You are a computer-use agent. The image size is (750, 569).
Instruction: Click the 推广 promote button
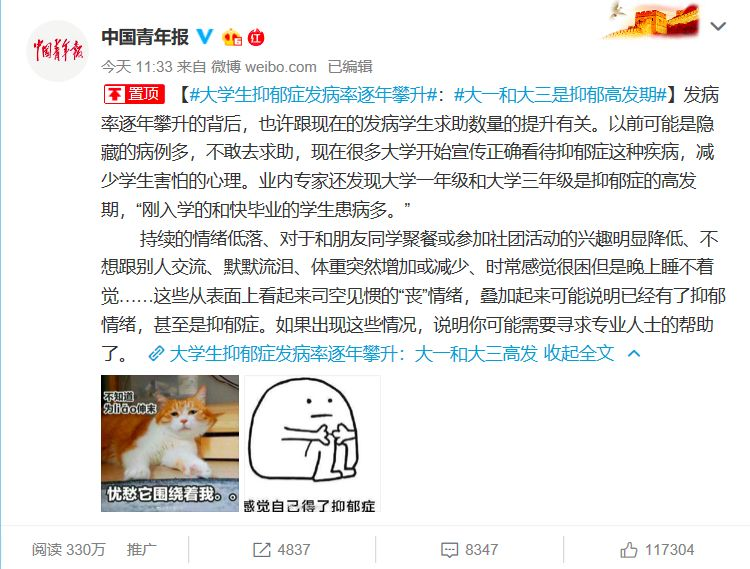click(x=142, y=549)
